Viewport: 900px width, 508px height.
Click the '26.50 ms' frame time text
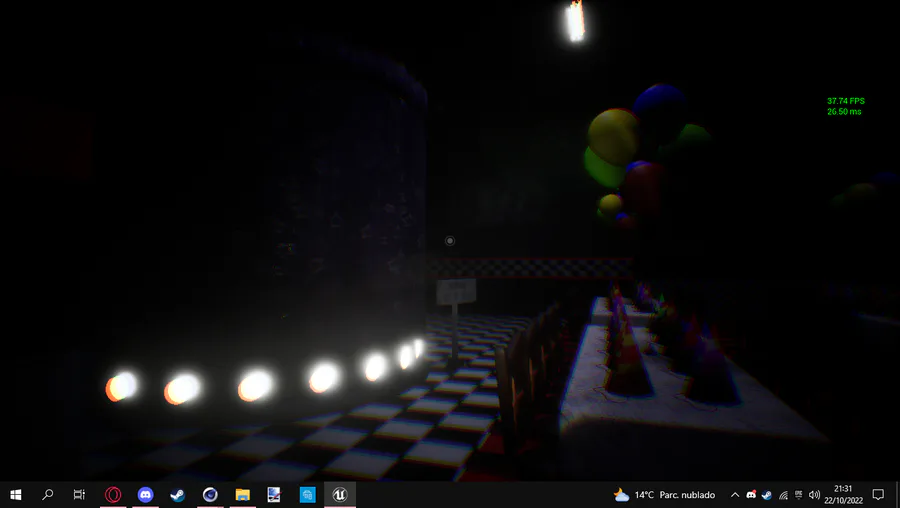(x=844, y=112)
